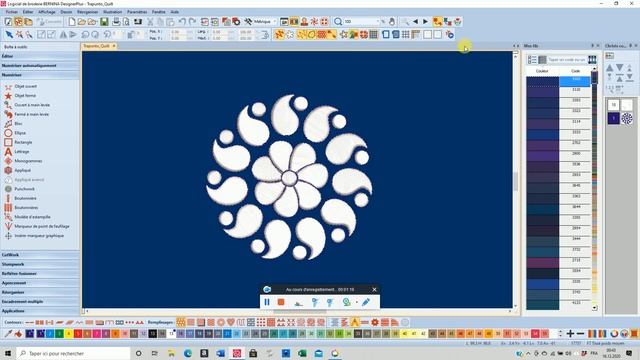This screenshot has width=640, height=360.
Task: Expand the Agencement section
Action: click(40, 283)
